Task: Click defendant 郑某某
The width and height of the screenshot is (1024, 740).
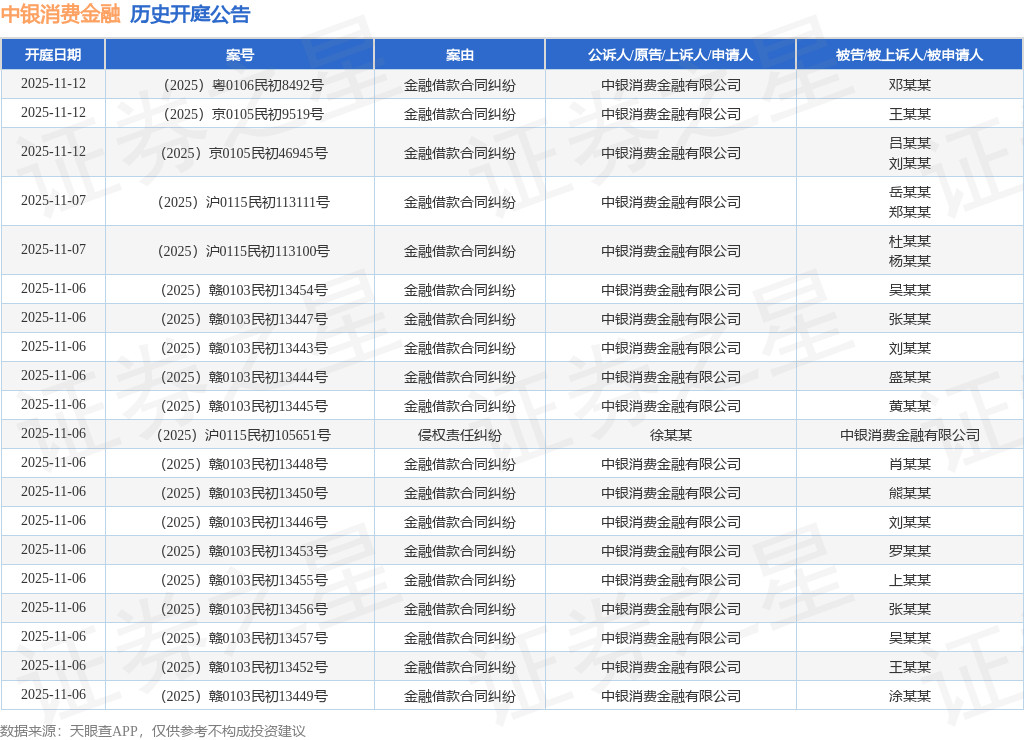Action: pyautogui.click(x=910, y=212)
